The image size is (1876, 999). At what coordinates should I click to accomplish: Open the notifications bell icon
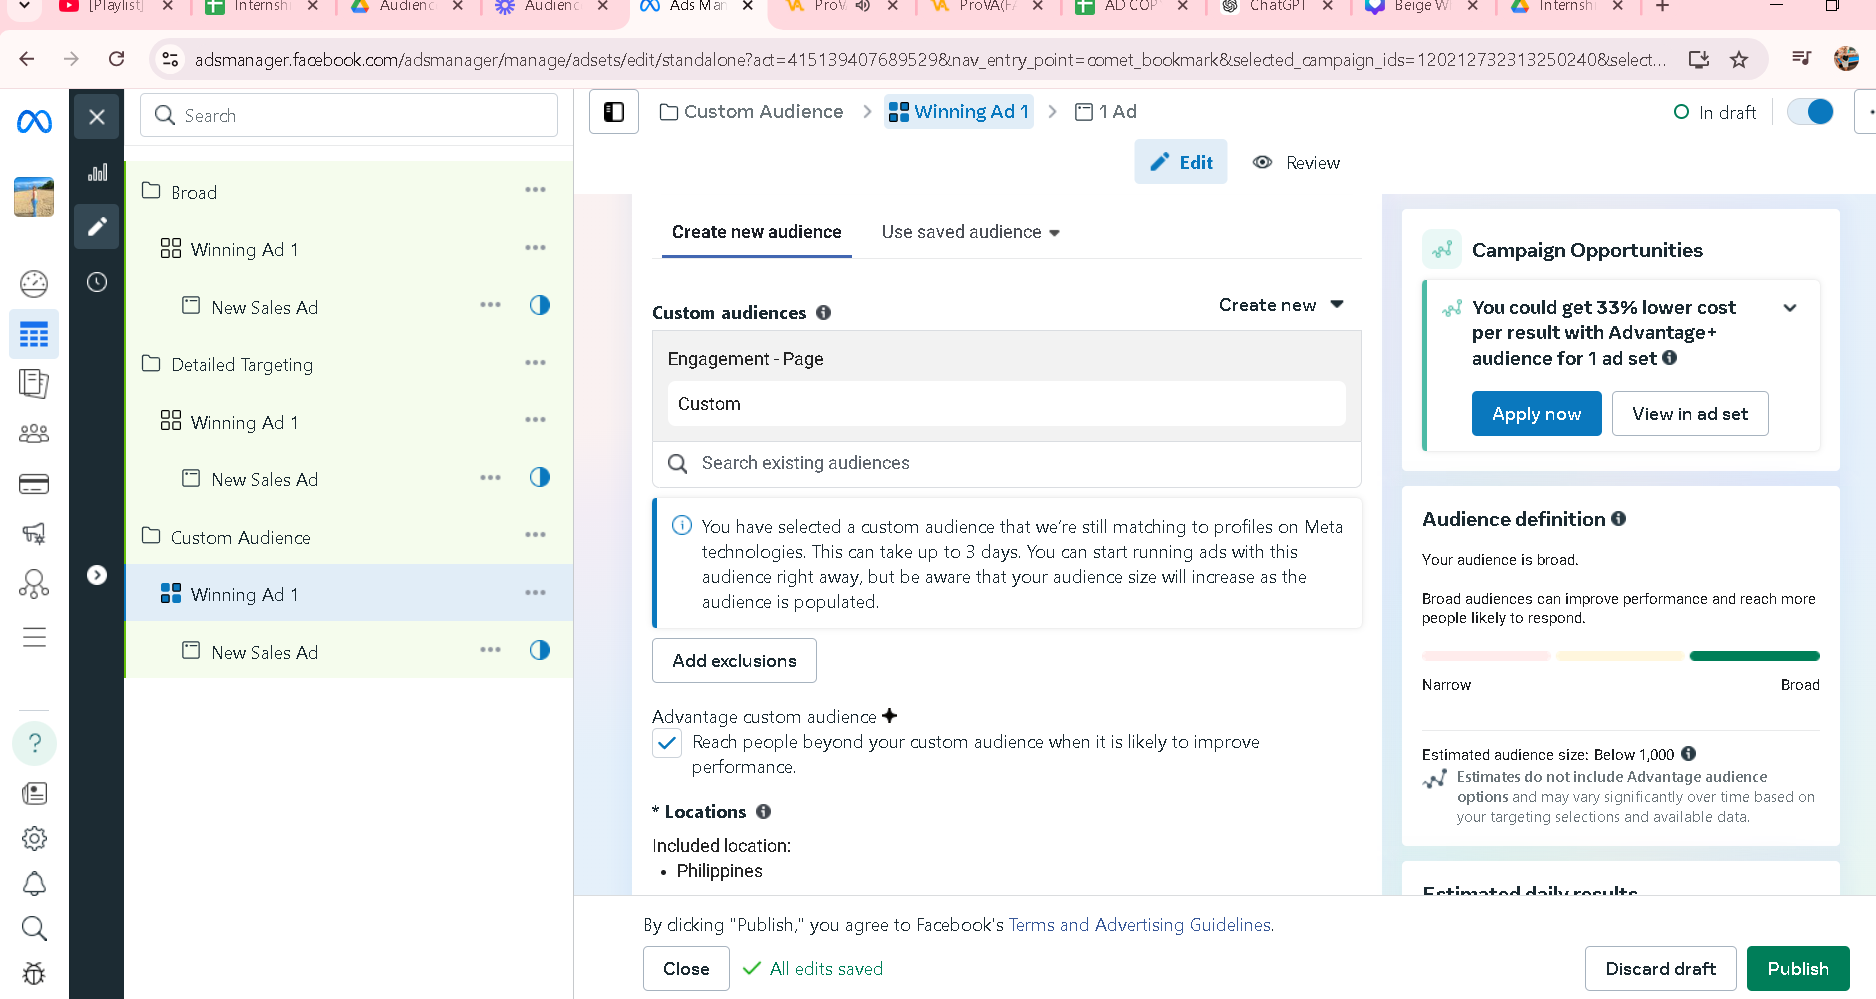(x=34, y=884)
